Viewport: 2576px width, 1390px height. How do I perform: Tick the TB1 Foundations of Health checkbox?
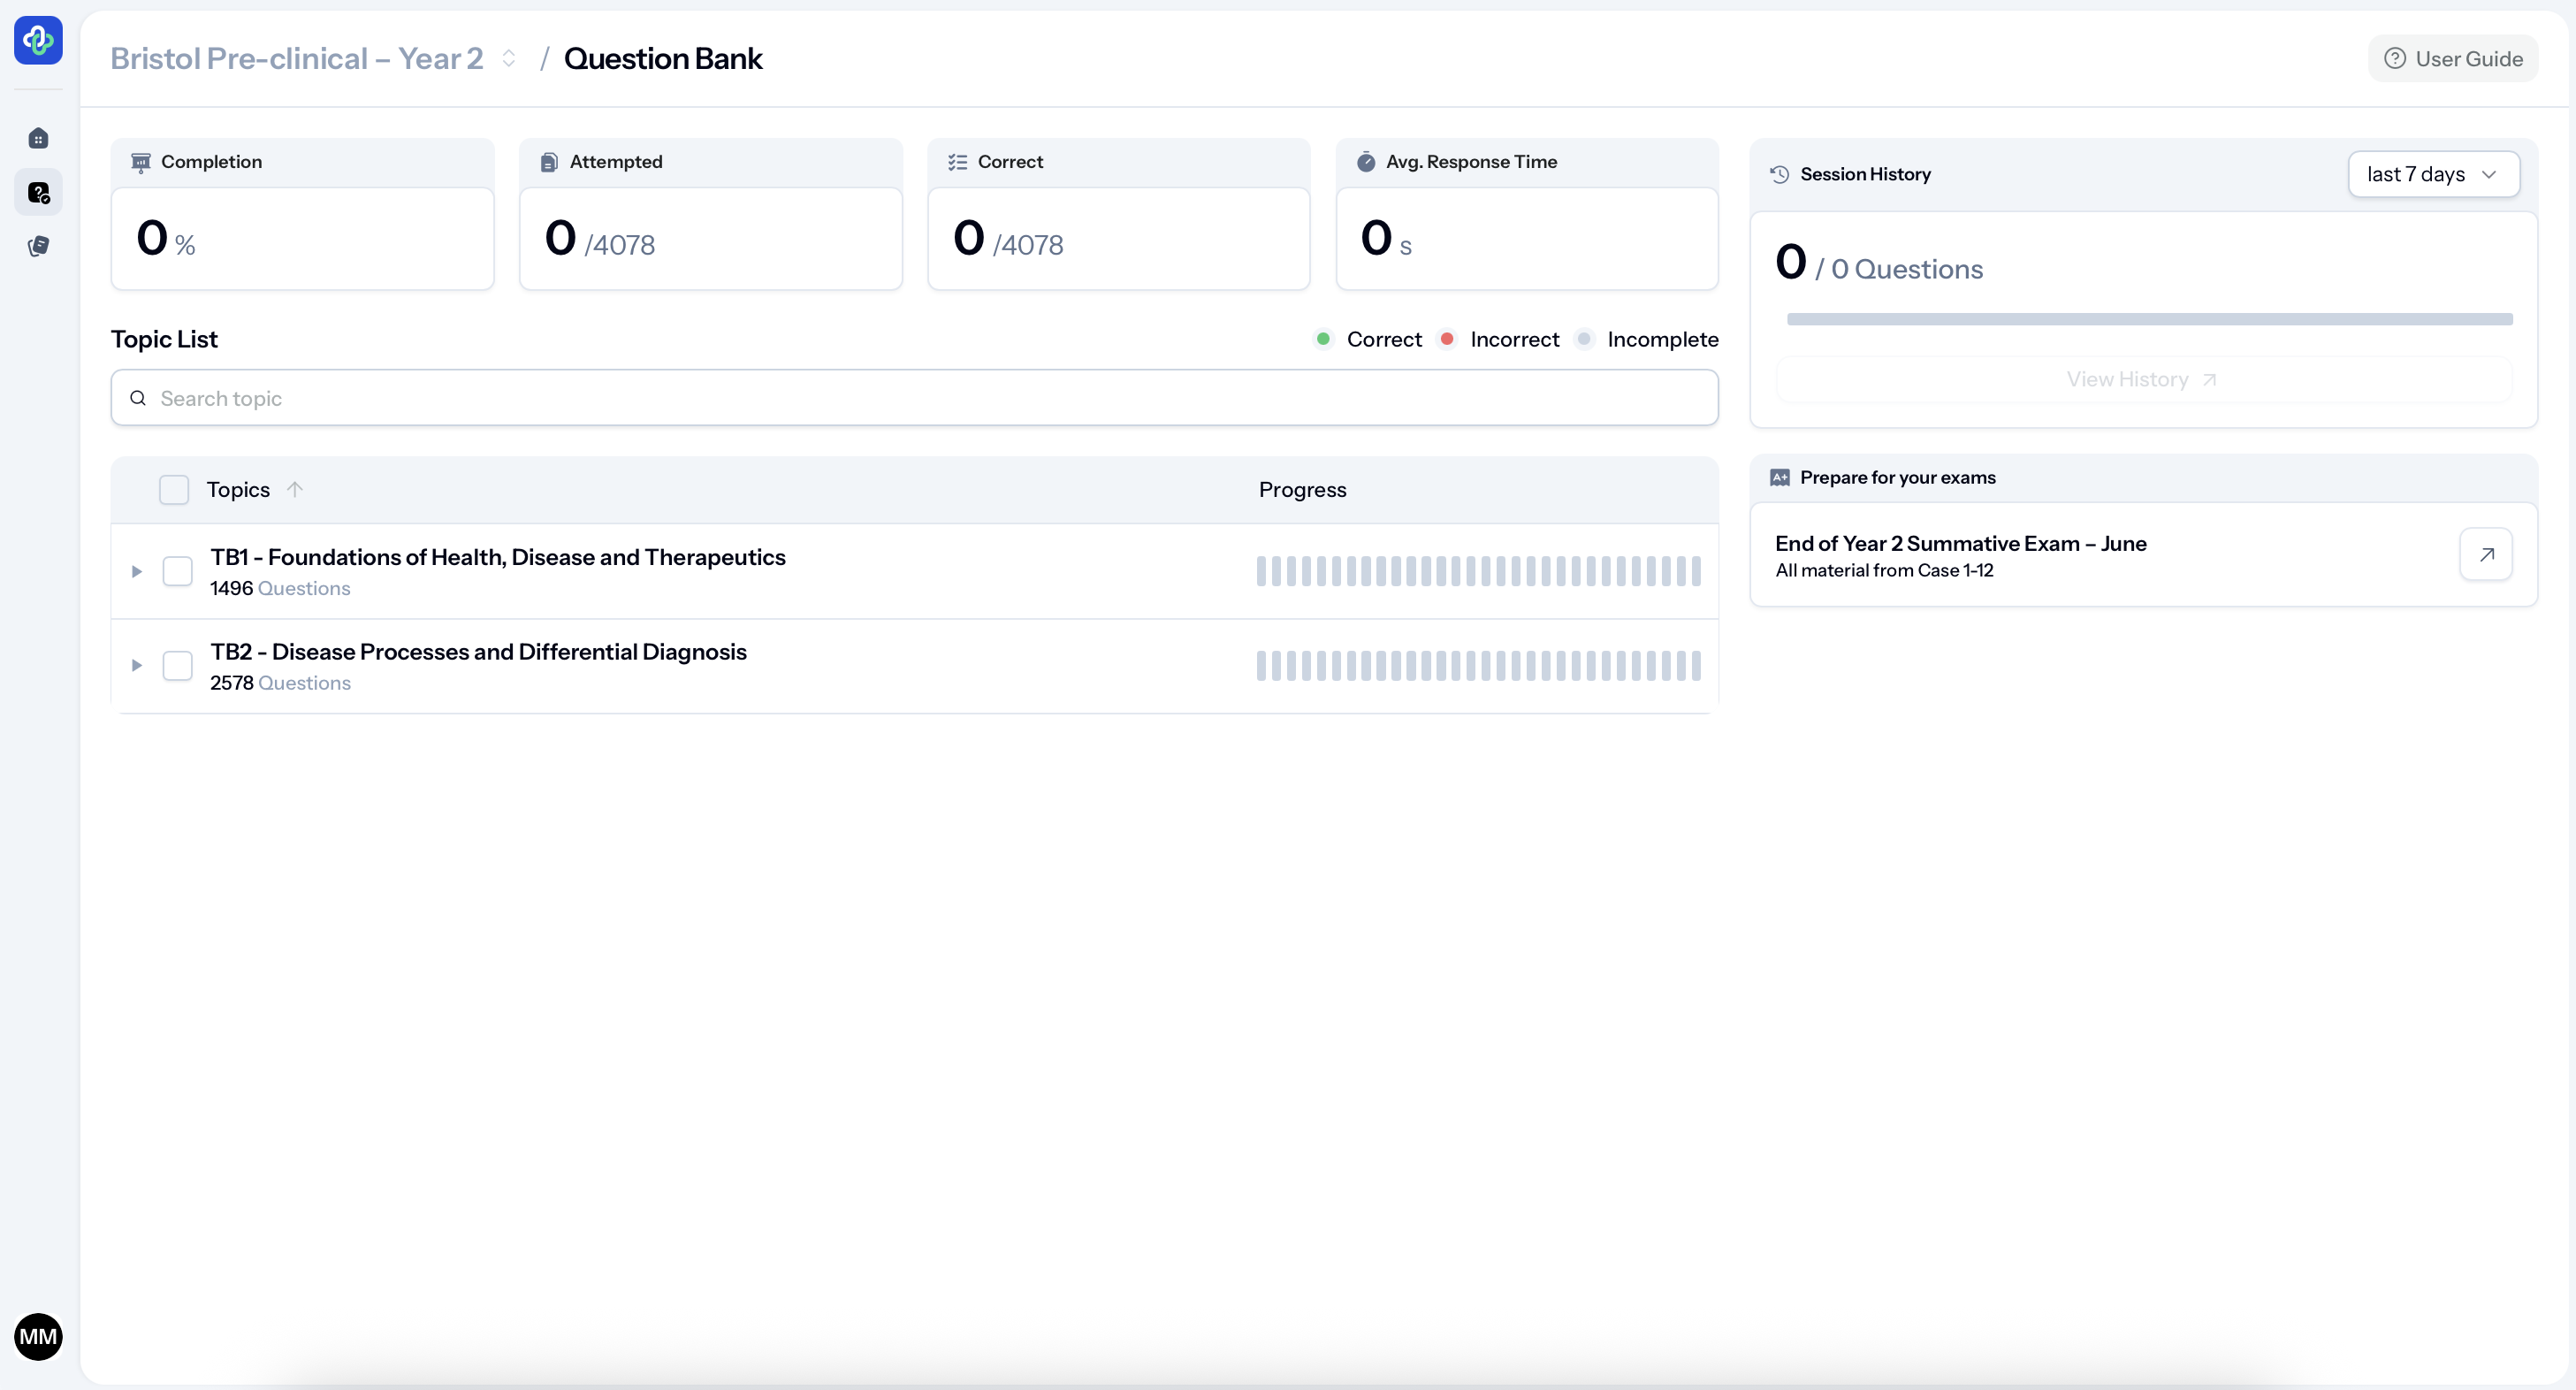177,571
